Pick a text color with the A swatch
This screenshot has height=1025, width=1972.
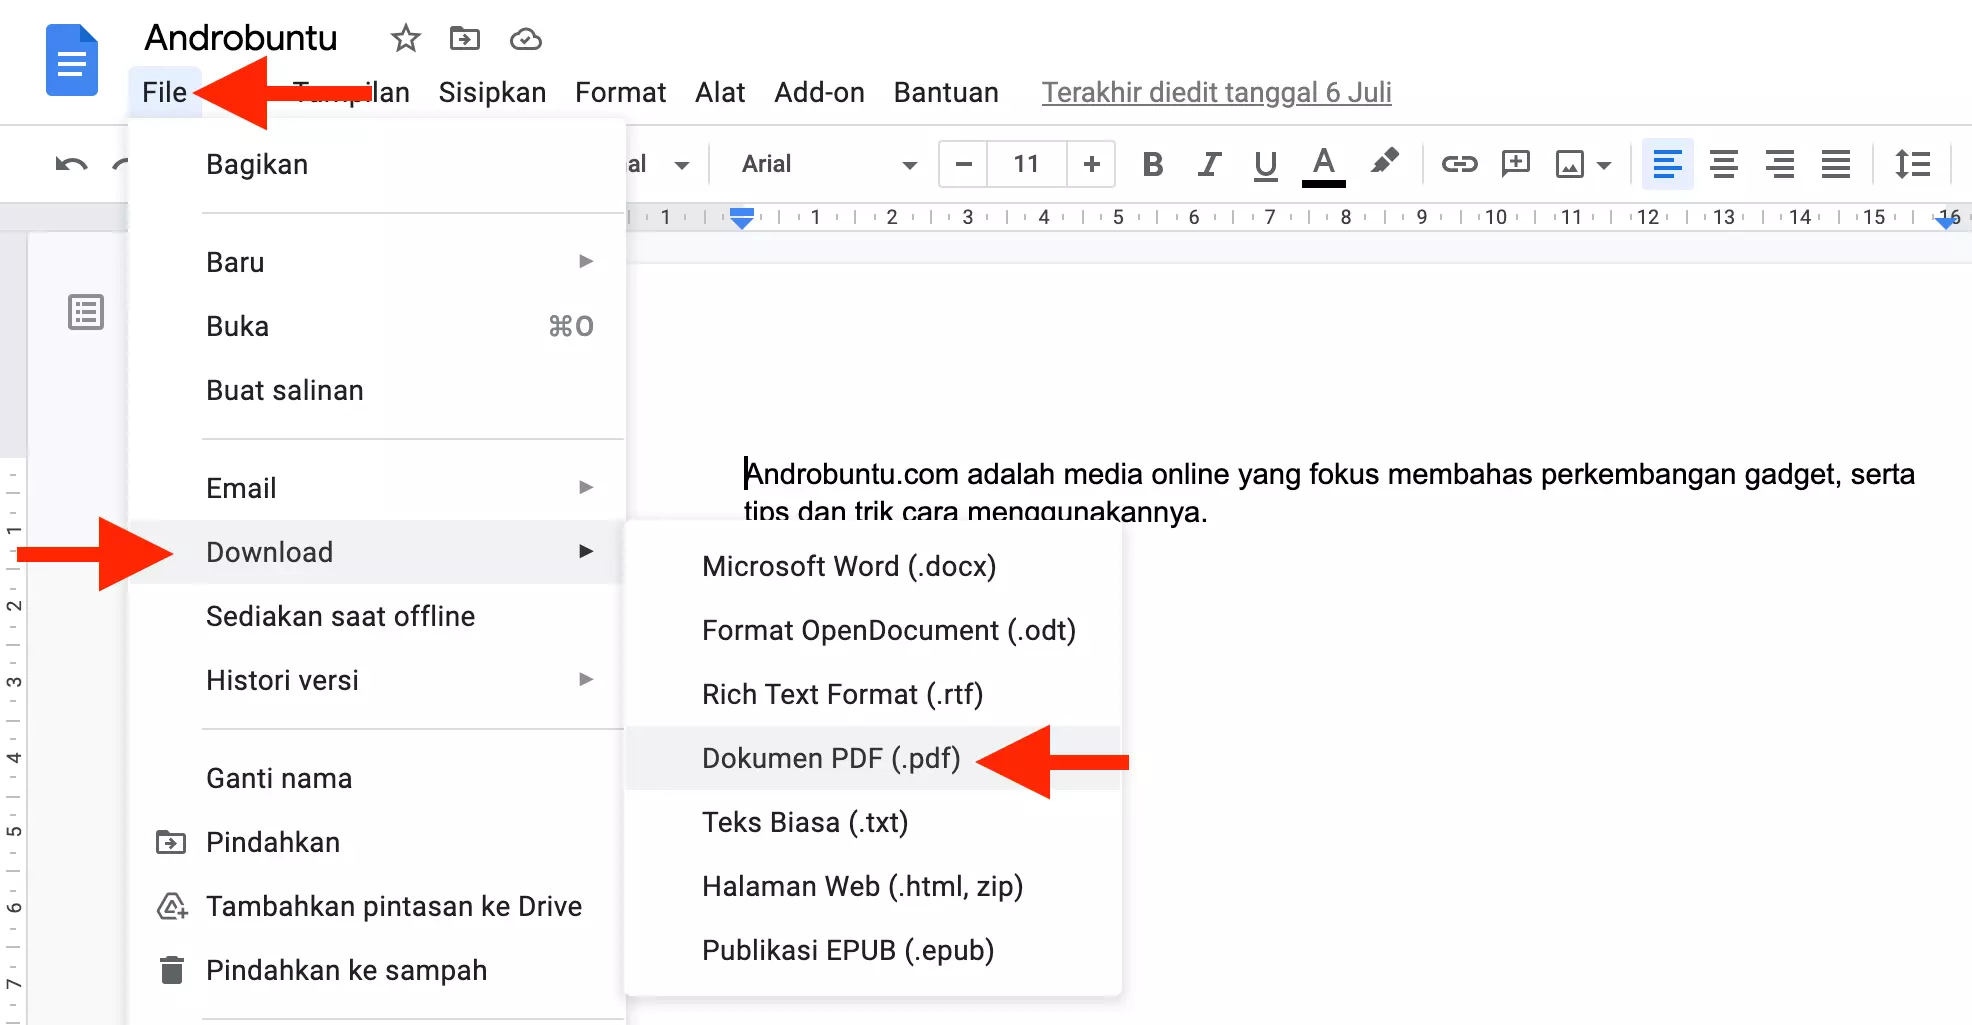click(1322, 164)
